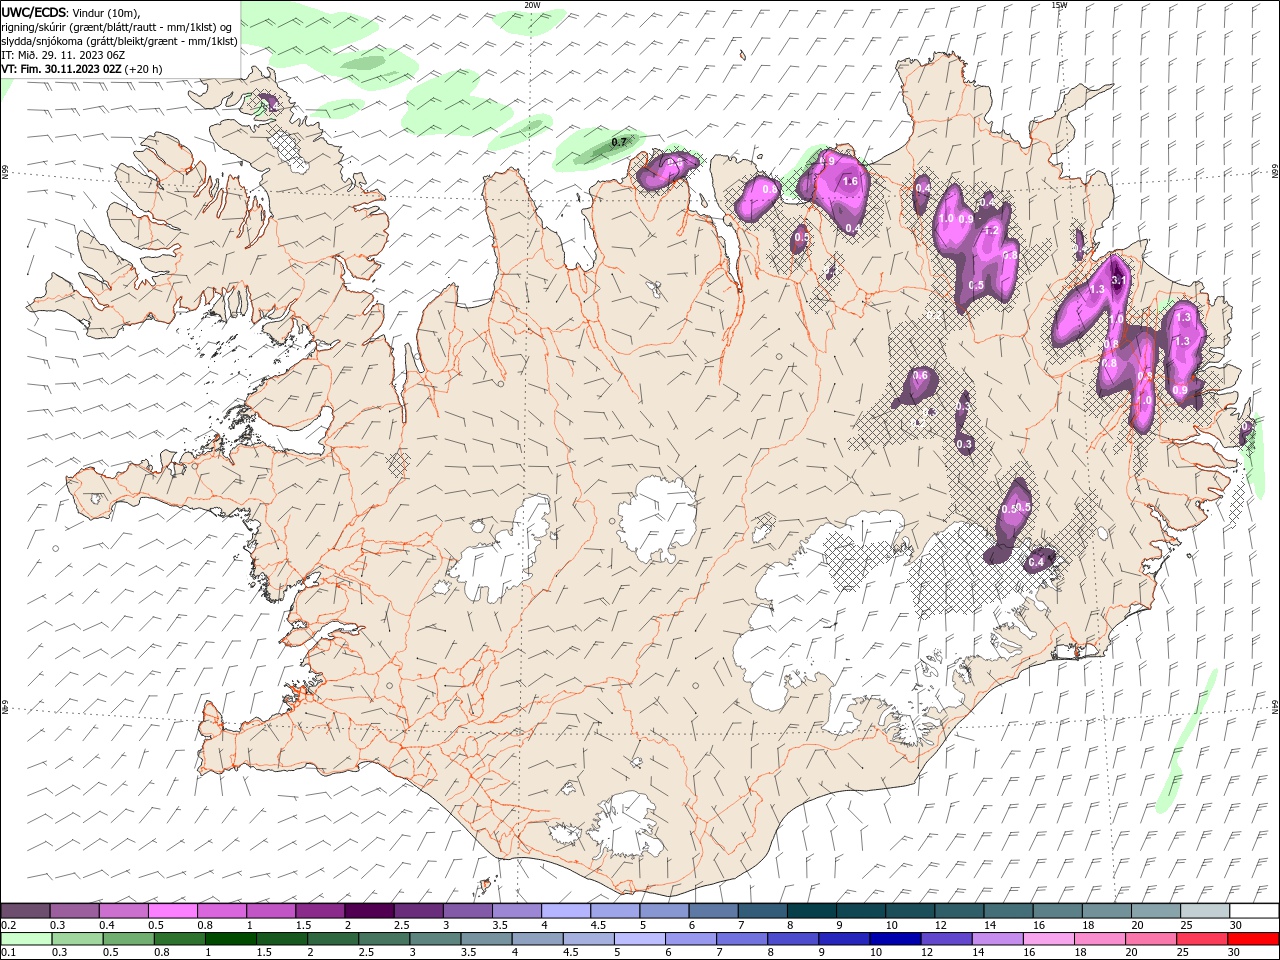This screenshot has width=1280, height=960.
Task: Click the 'Vindur (10m)' text in header
Action: click(x=107, y=12)
